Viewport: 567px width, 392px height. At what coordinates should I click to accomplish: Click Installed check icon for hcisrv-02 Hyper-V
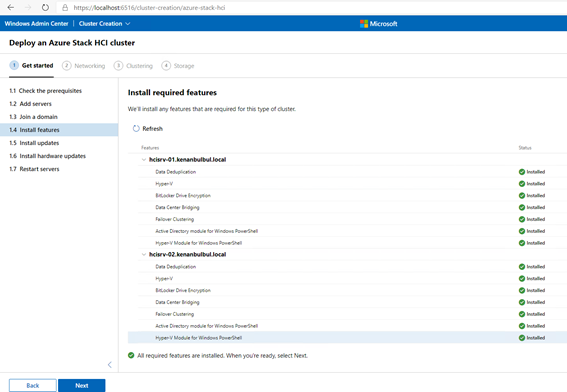click(x=522, y=278)
